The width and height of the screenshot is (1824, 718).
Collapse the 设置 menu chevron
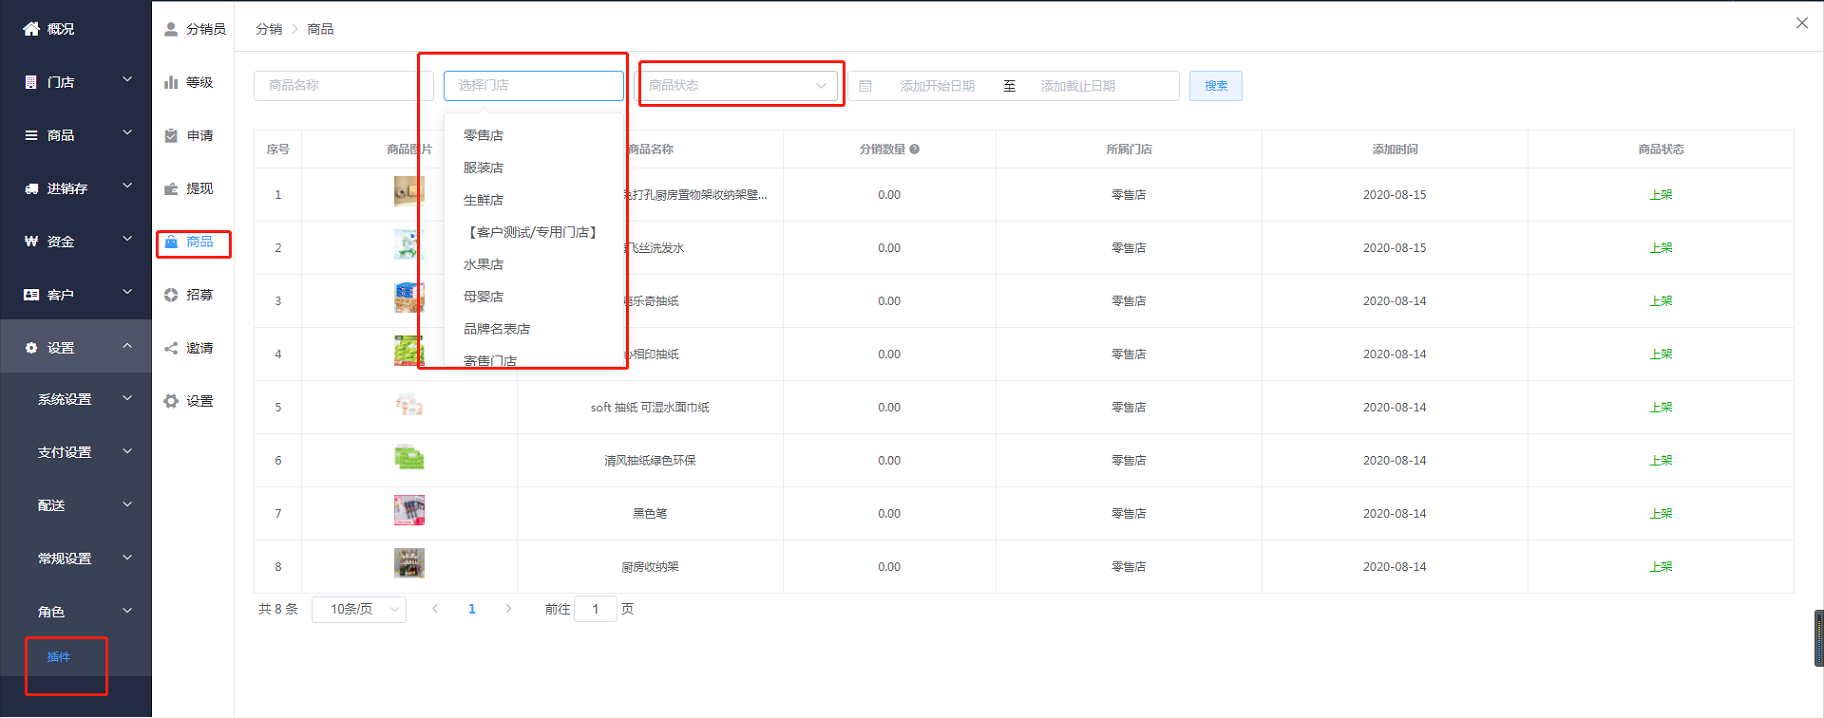coord(127,346)
